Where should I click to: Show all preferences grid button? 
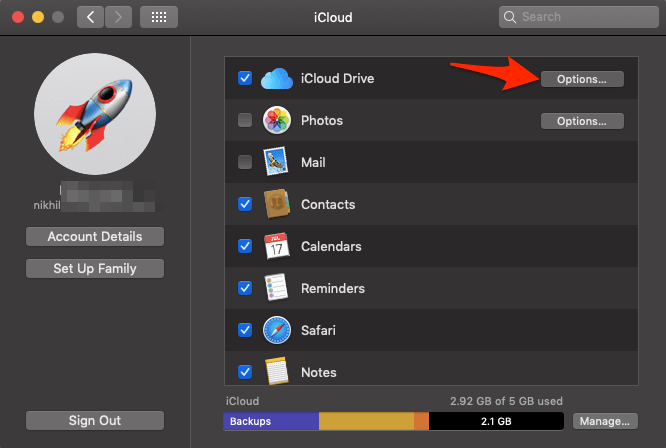(159, 17)
